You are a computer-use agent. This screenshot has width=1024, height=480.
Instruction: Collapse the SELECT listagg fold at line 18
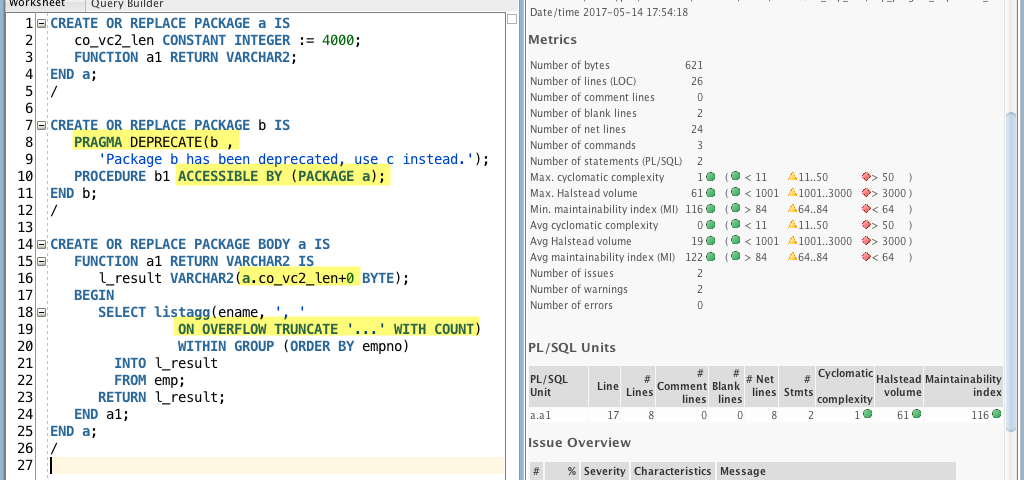pos(42,312)
